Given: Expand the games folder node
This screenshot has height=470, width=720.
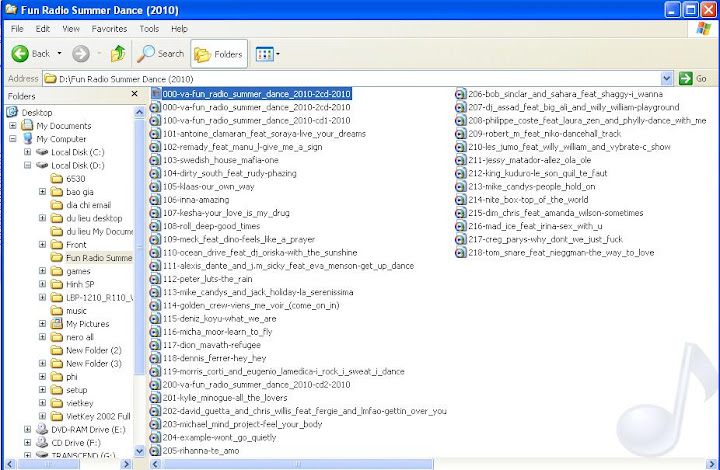Looking at the screenshot, I should (x=42, y=271).
